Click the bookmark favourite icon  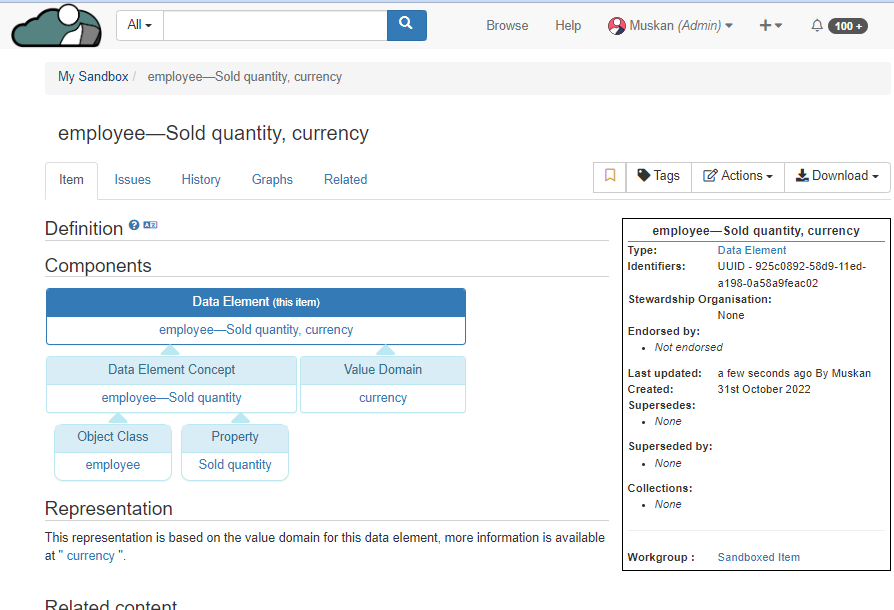pos(610,176)
